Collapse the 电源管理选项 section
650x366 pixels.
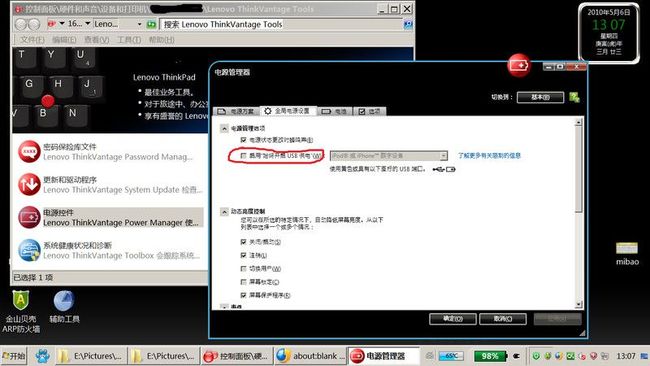(x=224, y=128)
